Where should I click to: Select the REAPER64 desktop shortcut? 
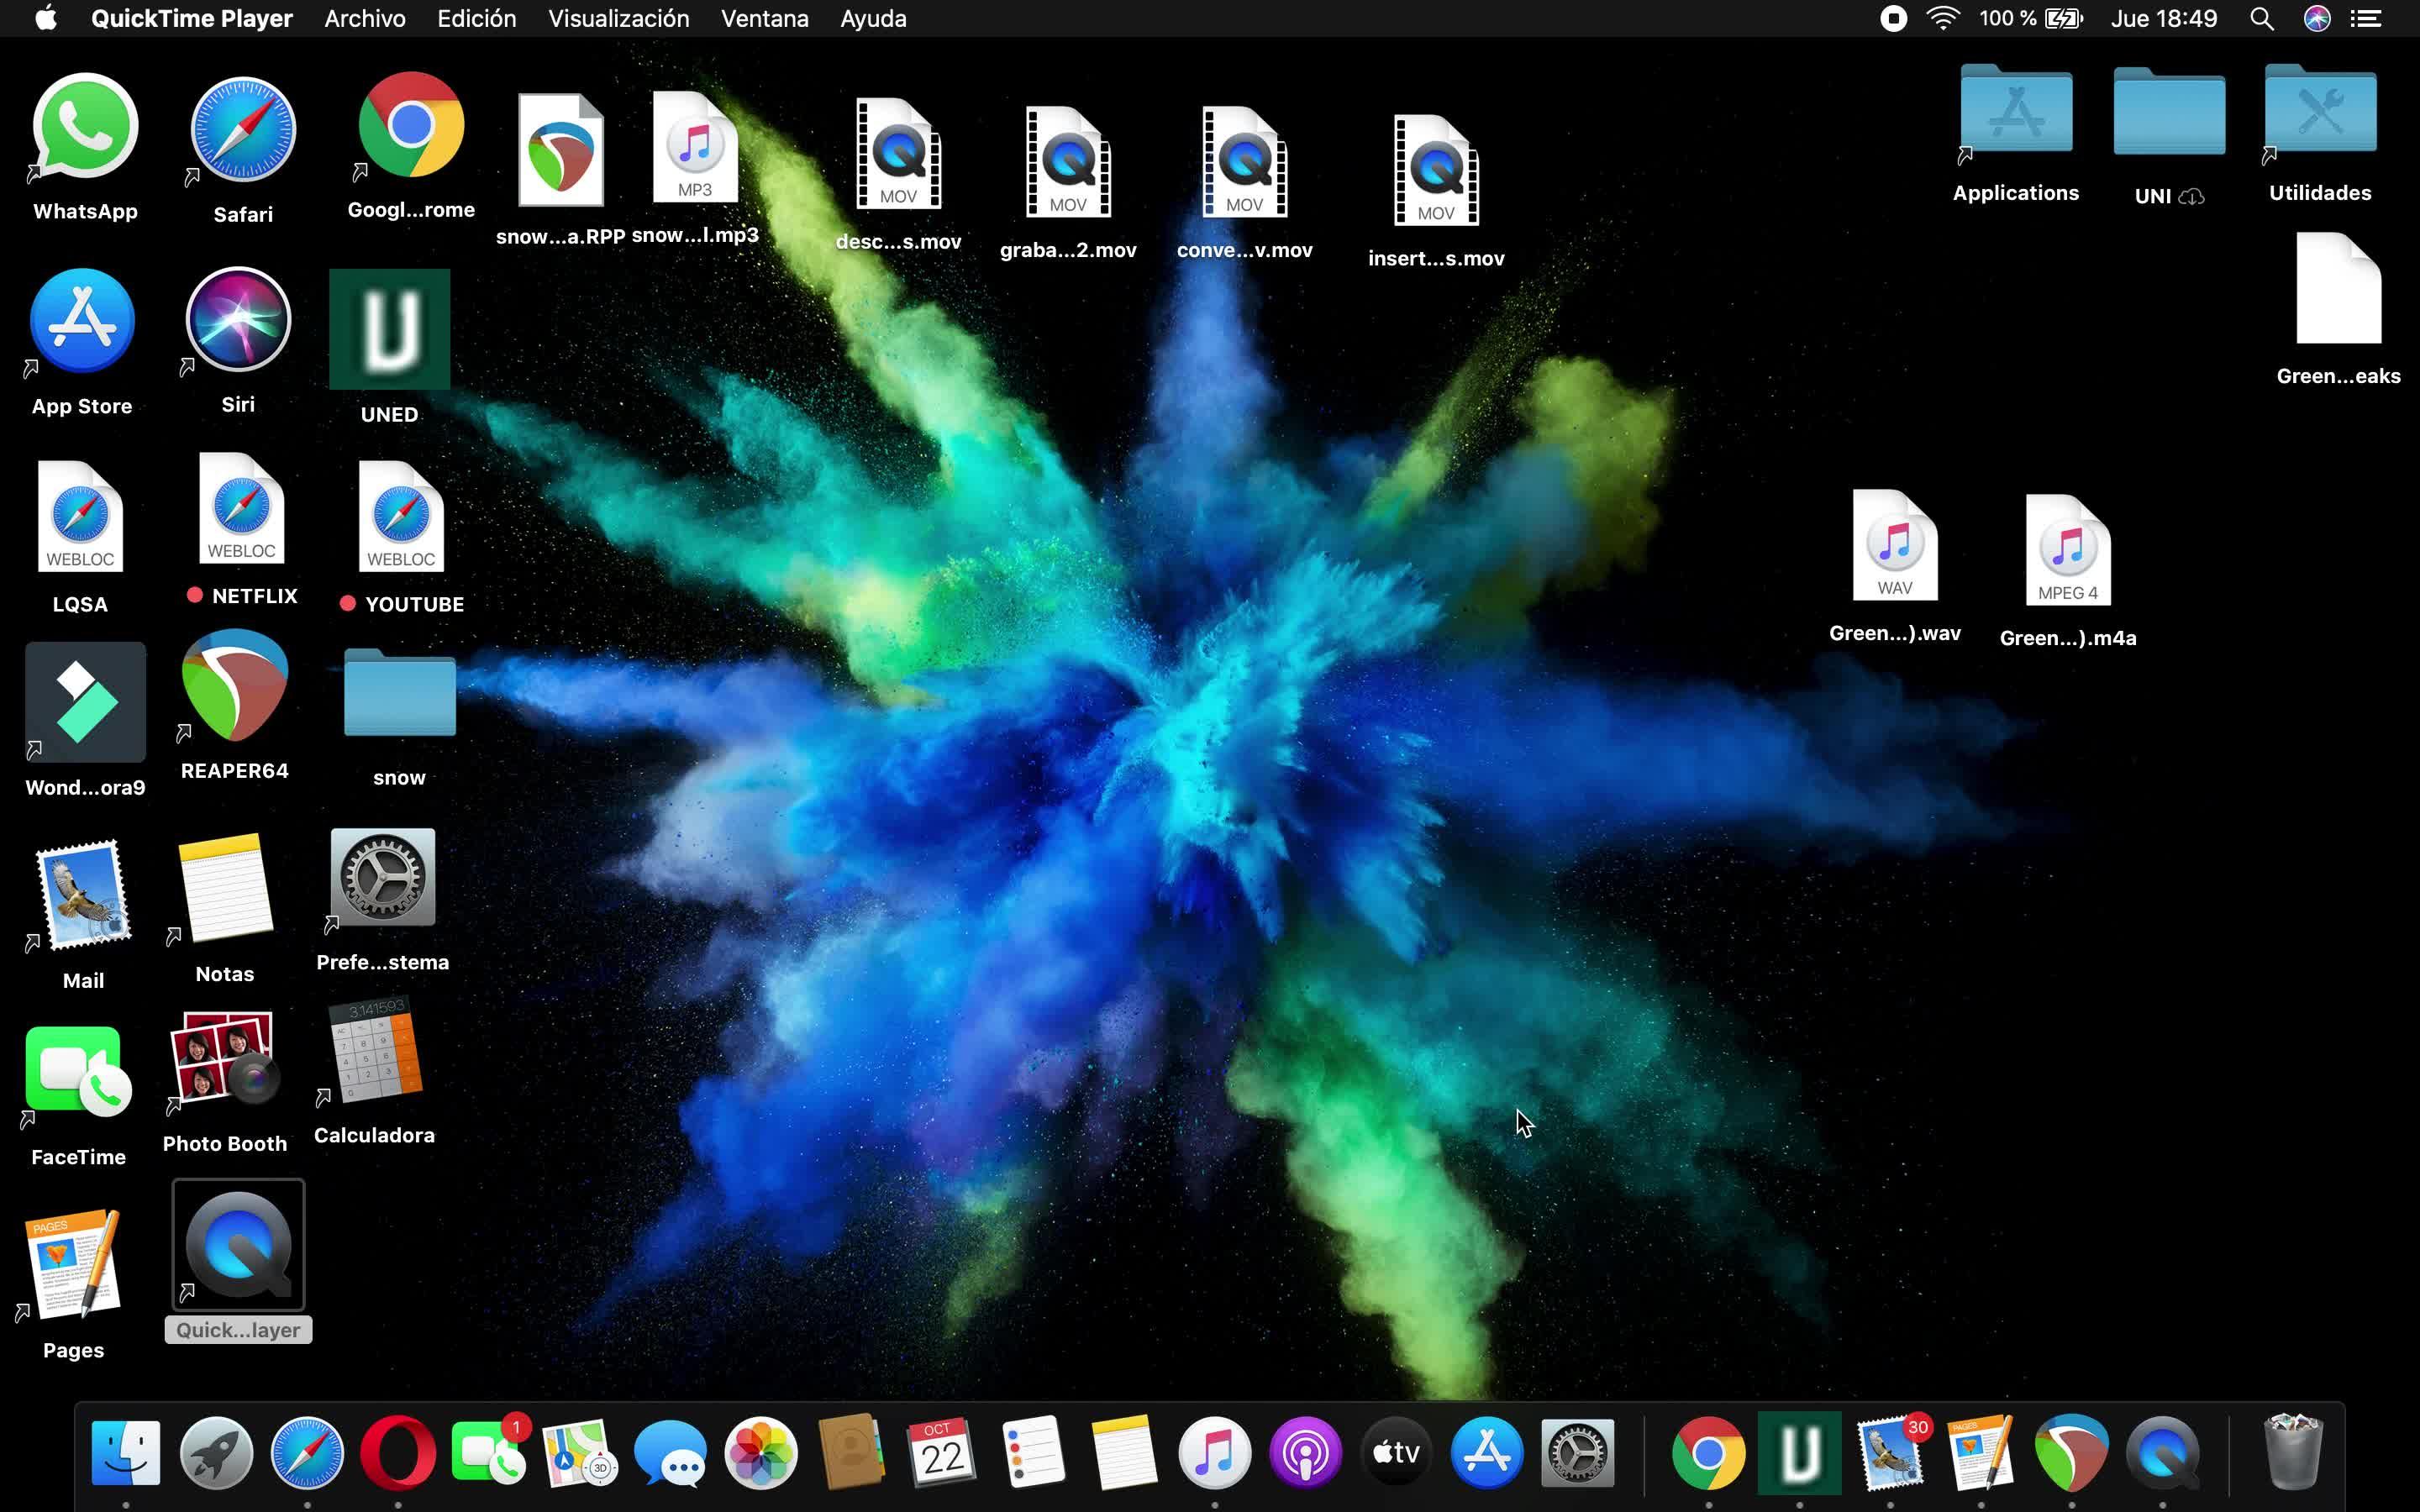pos(235,688)
